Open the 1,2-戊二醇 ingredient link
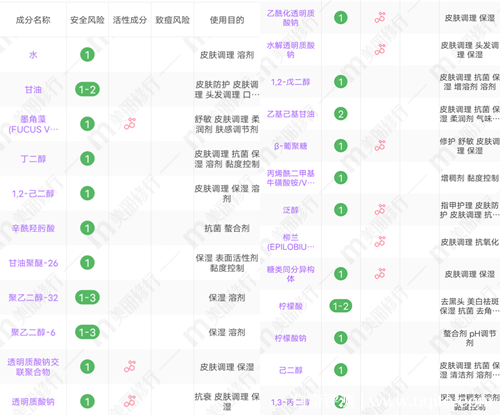The width and height of the screenshot is (500, 415). [290, 82]
